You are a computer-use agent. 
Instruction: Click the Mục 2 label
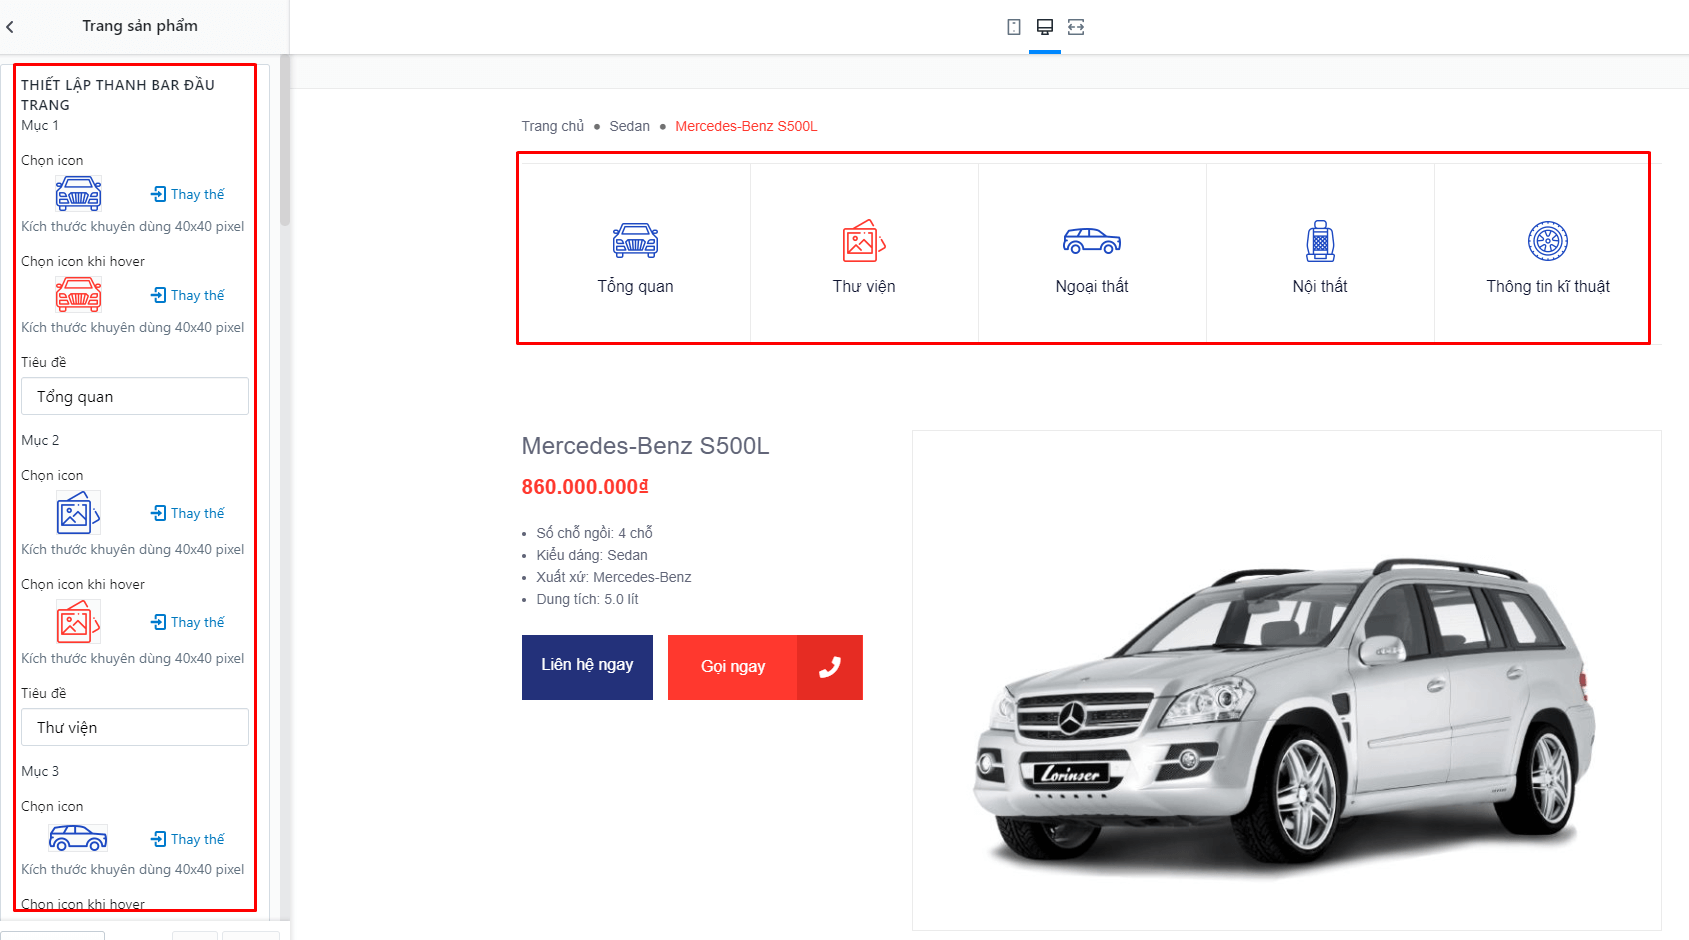40,440
